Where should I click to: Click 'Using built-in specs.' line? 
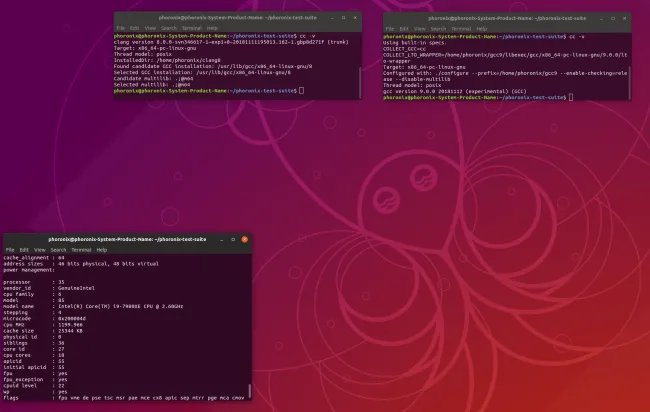[x=415, y=43]
